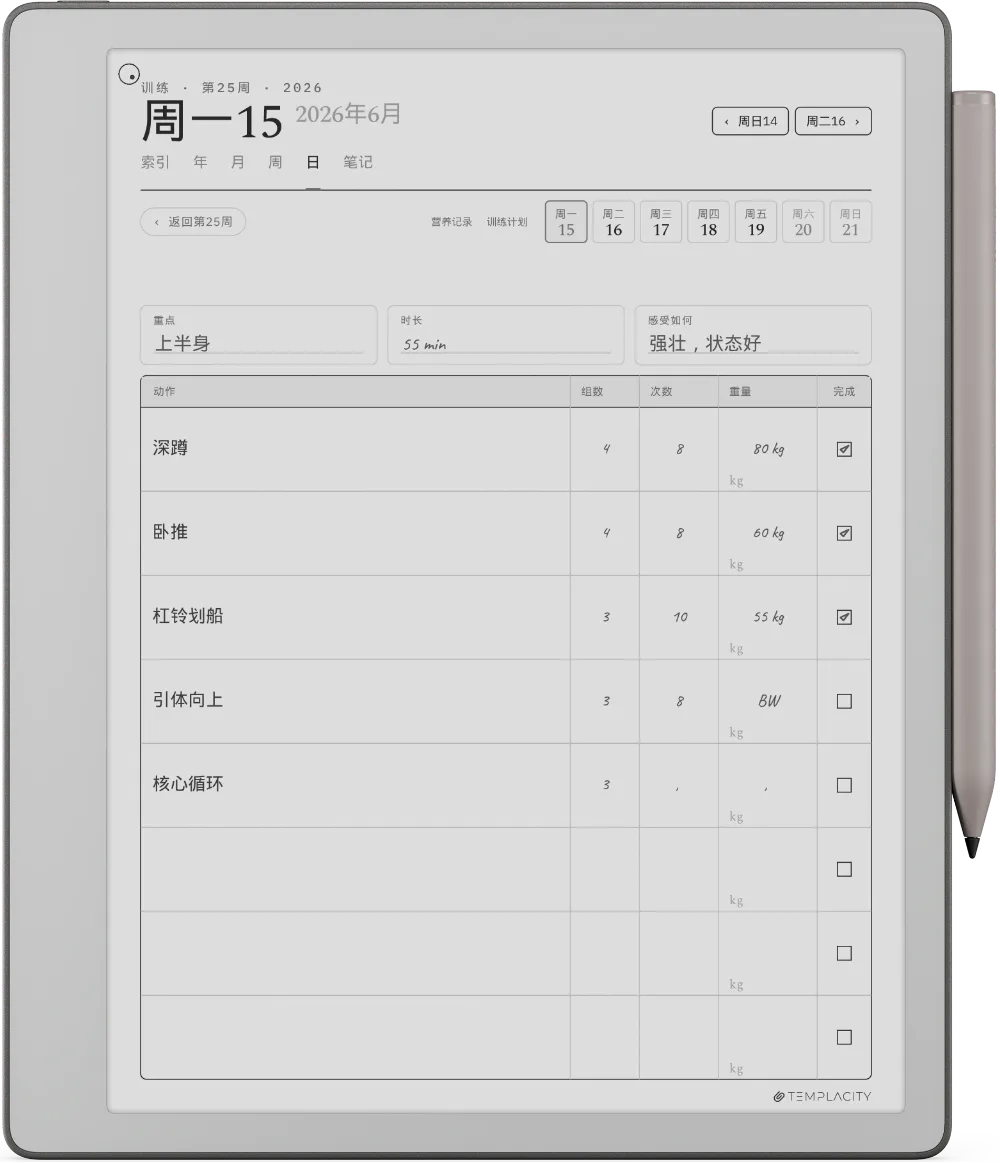Tap the 2026年6月 month label

349,114
